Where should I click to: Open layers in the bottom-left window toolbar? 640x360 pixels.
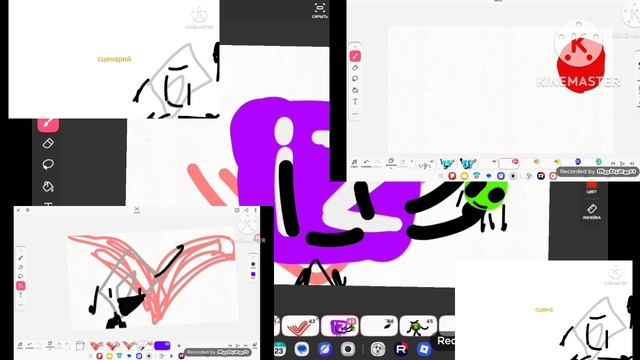point(50,345)
